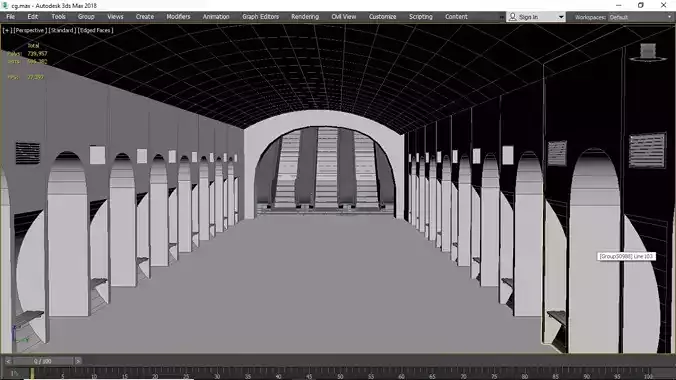
Task: Click the viewport [+] general menu label
Action: pos(7,30)
